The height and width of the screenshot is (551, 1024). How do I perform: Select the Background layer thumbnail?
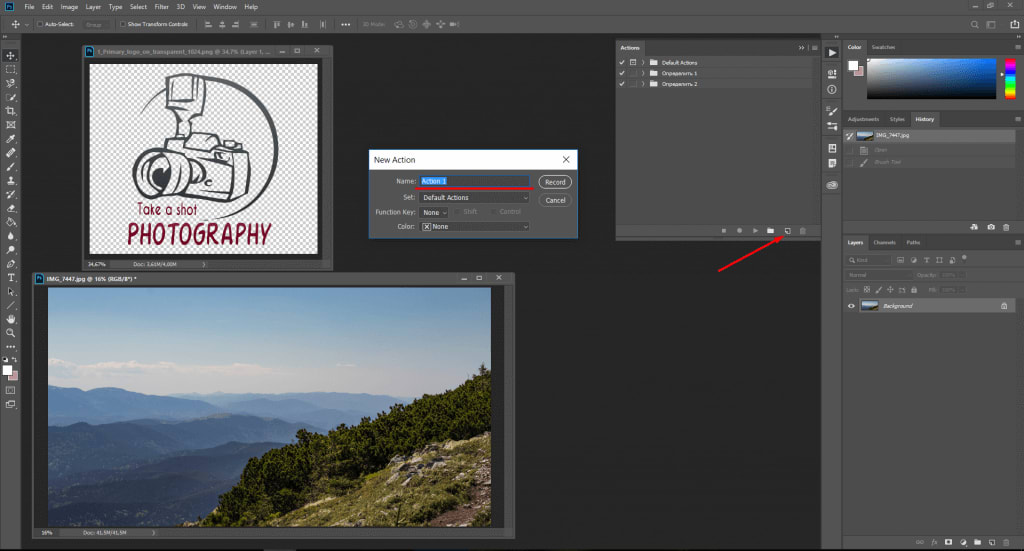point(869,306)
